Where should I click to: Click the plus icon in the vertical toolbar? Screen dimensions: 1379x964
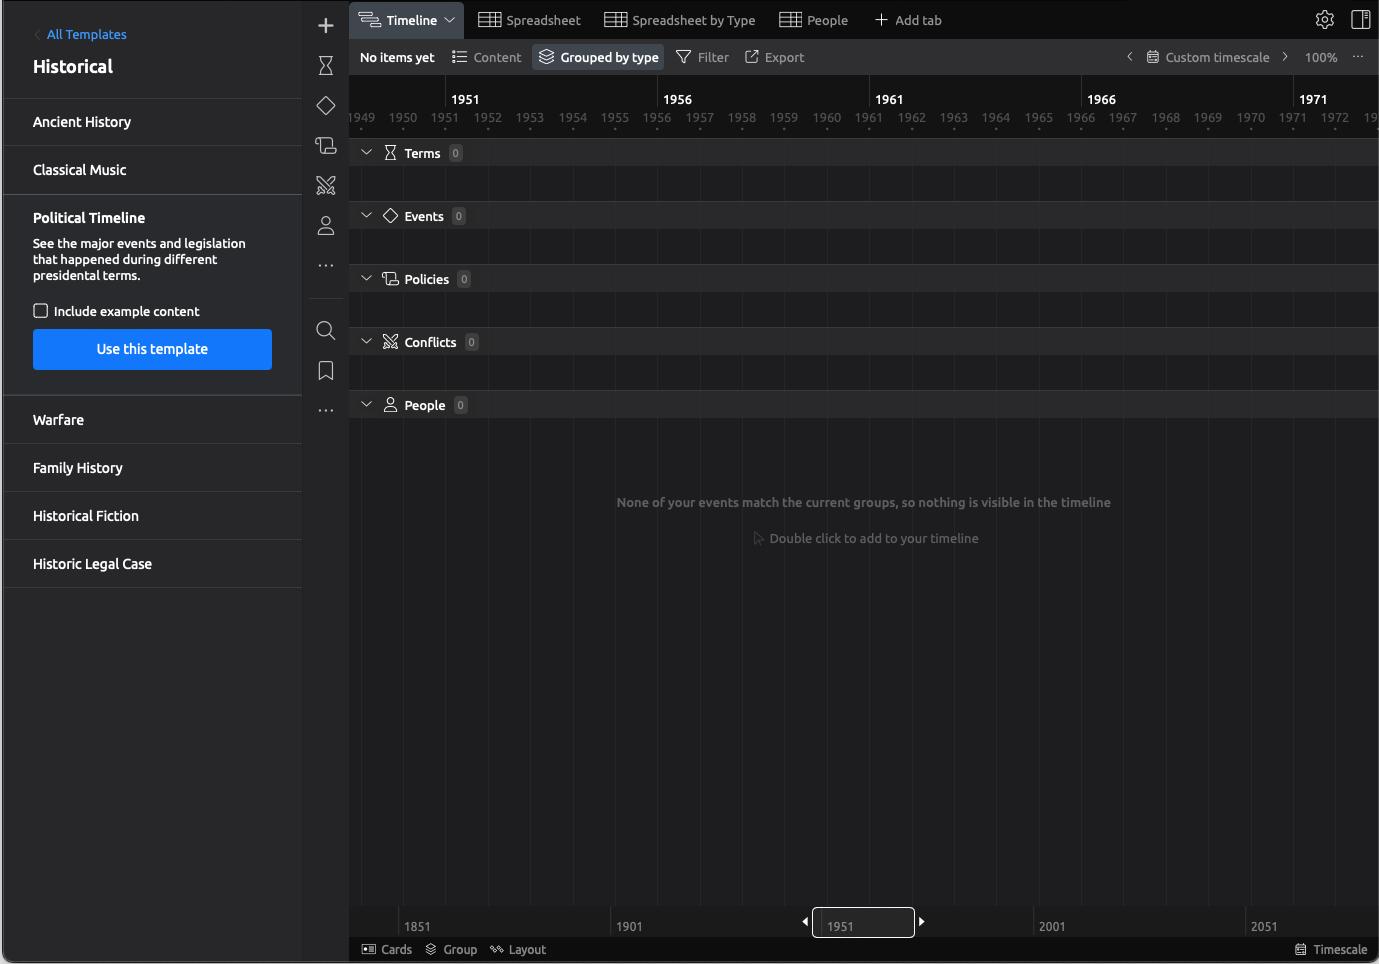(x=325, y=26)
